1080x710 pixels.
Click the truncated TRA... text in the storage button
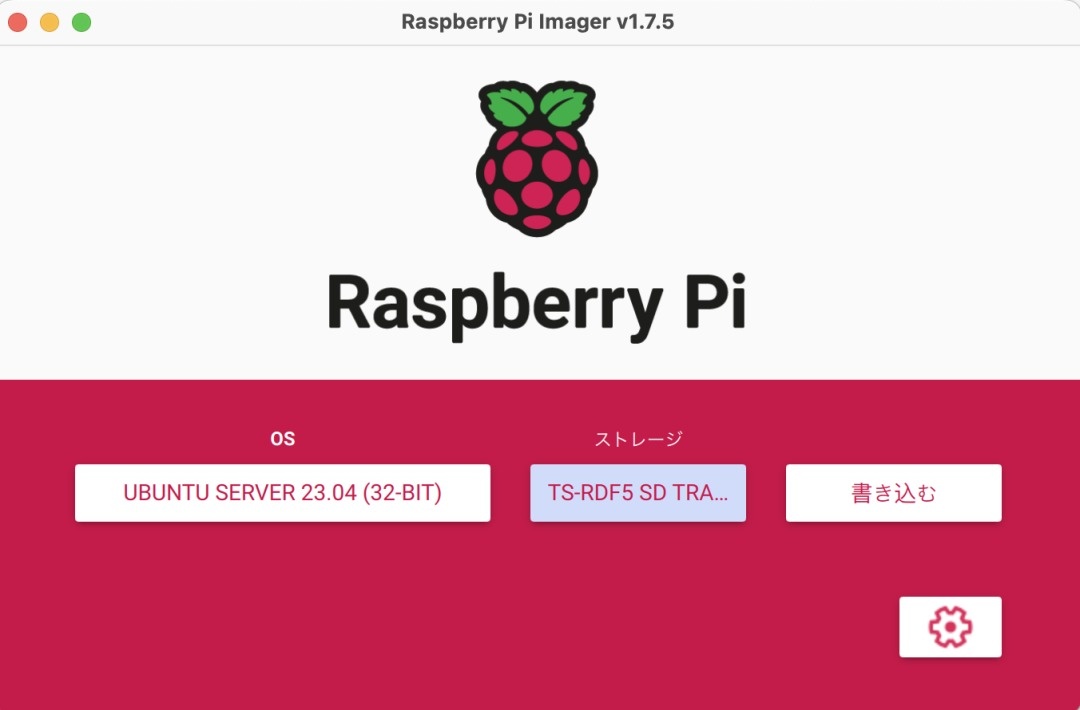tap(701, 492)
